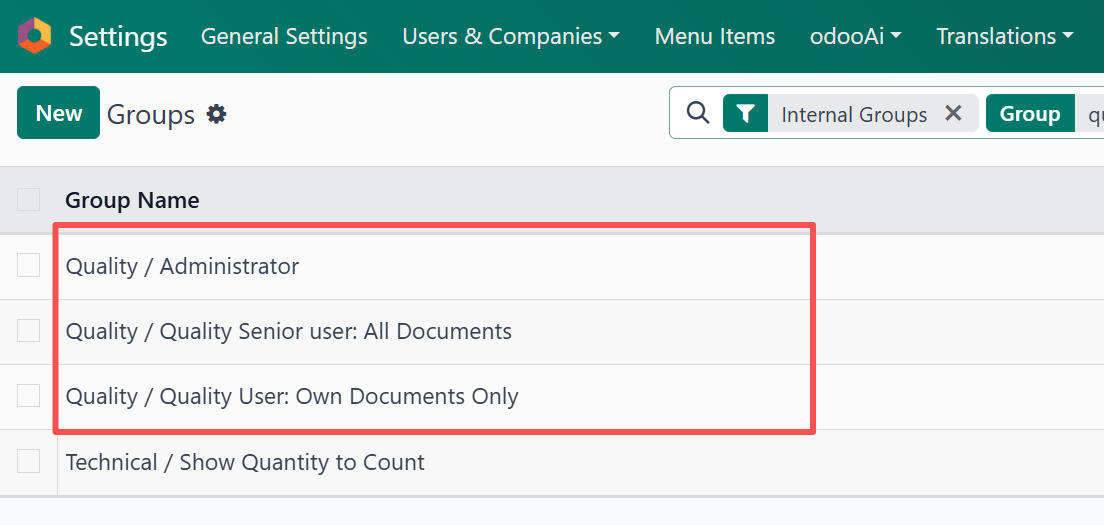Expand the Translations dropdown menu

click(1004, 37)
